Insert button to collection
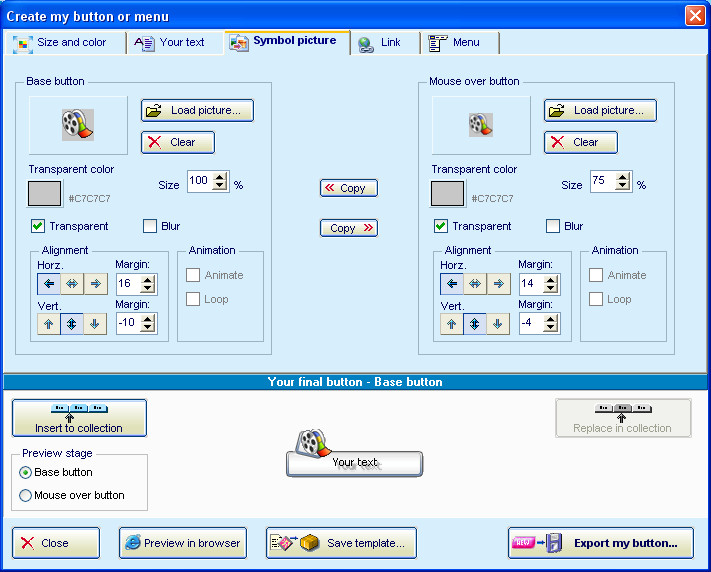The width and height of the screenshot is (711, 572). tap(79, 418)
